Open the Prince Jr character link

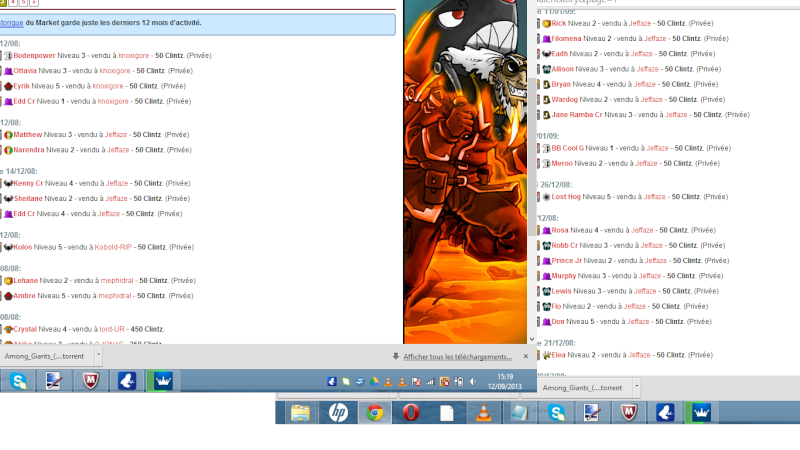566,261
